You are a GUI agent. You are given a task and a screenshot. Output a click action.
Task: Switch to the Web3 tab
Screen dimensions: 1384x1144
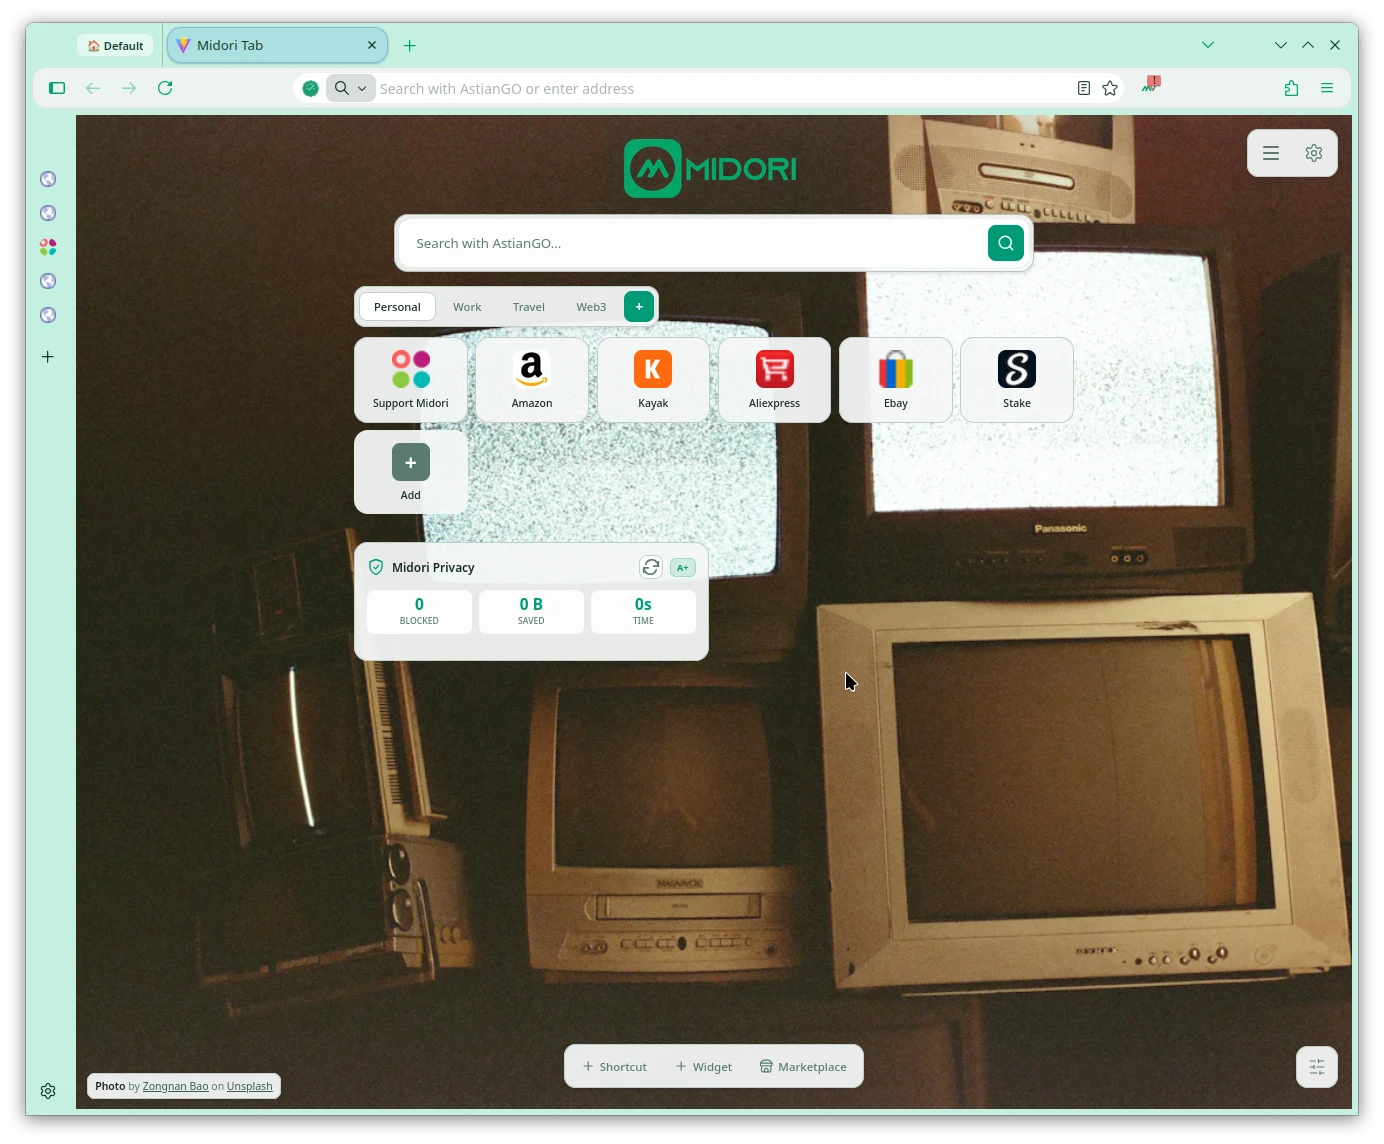(x=591, y=307)
